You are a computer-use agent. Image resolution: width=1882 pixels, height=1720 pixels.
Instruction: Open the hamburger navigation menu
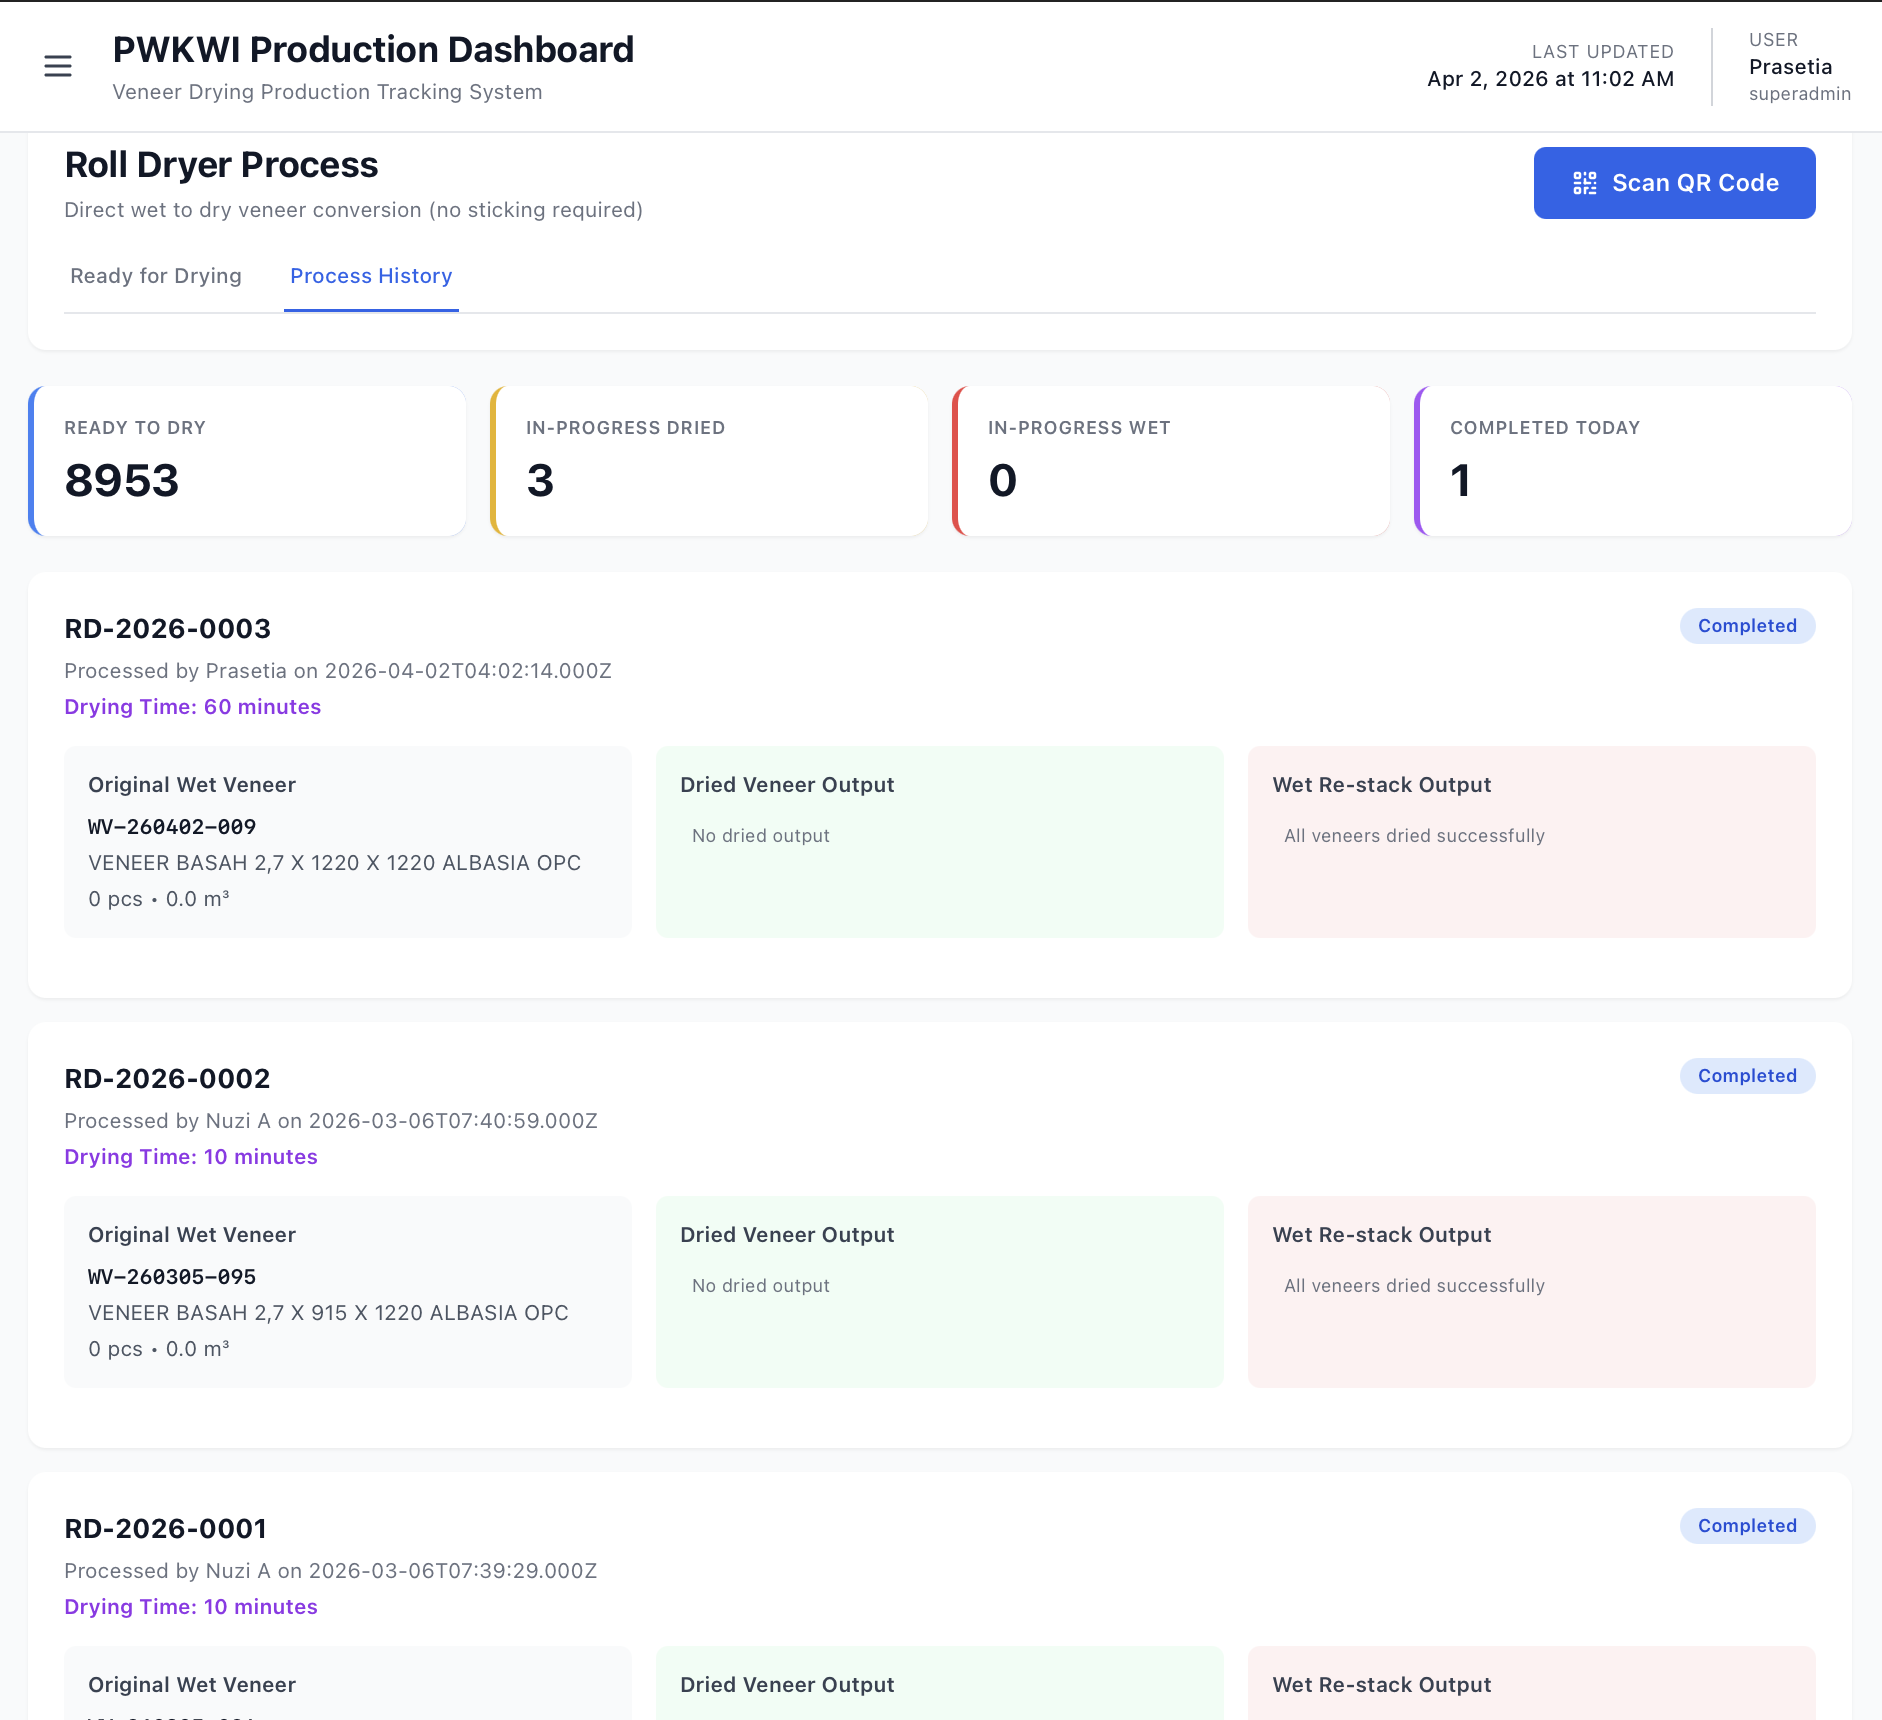[58, 67]
